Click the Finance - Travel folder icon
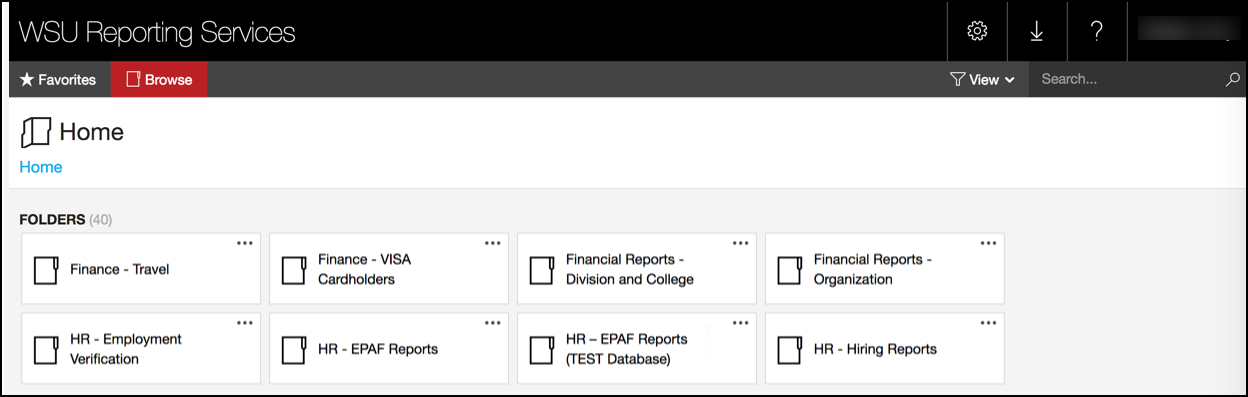The image size is (1248, 397). pos(46,270)
